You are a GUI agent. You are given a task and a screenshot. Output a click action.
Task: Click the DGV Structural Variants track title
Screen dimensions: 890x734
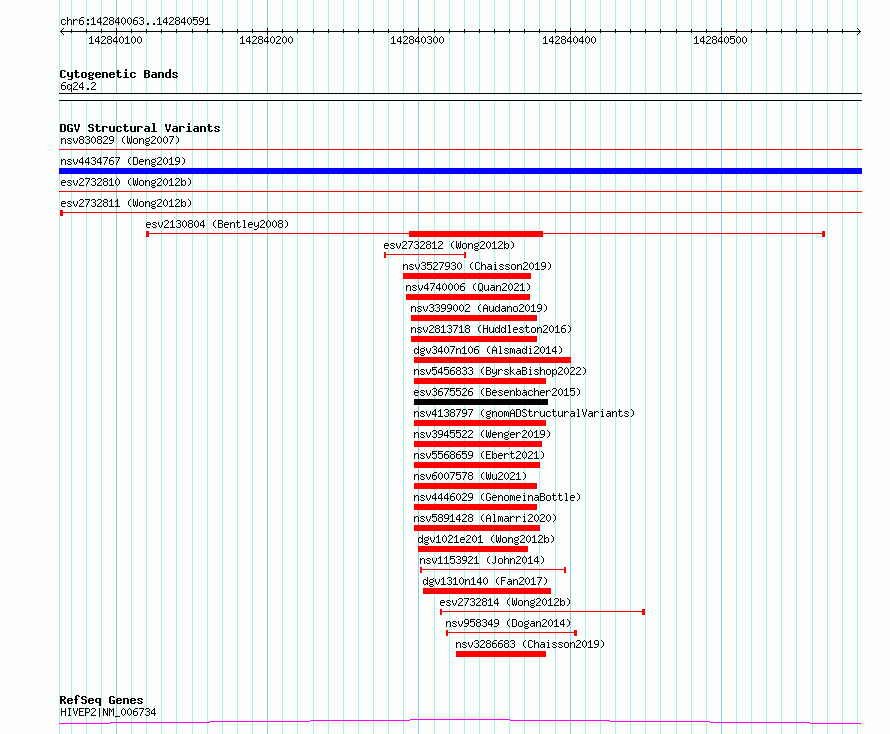pyautogui.click(x=140, y=128)
